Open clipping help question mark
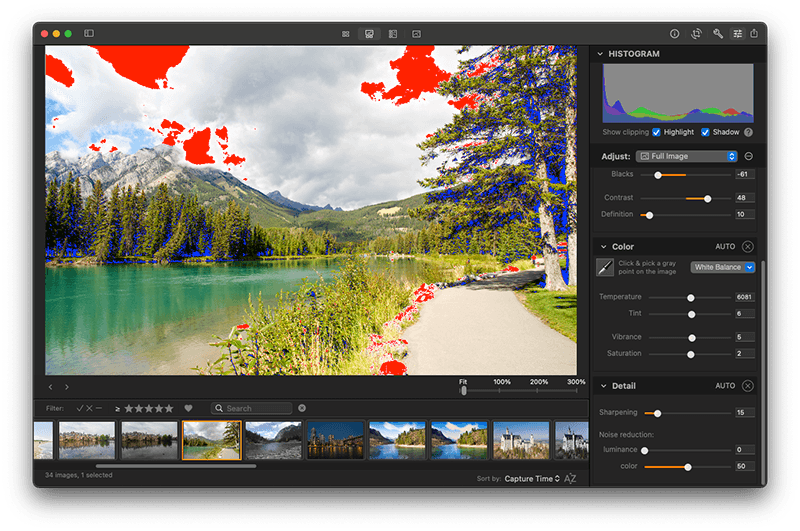The height and width of the screenshot is (531, 800). tap(748, 132)
